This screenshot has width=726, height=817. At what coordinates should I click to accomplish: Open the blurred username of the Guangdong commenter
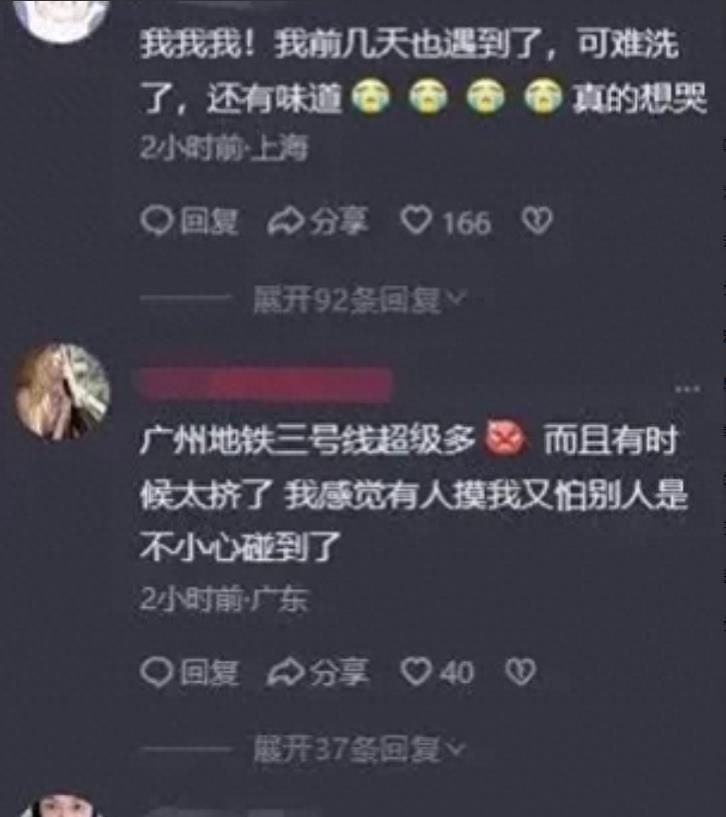[266, 384]
